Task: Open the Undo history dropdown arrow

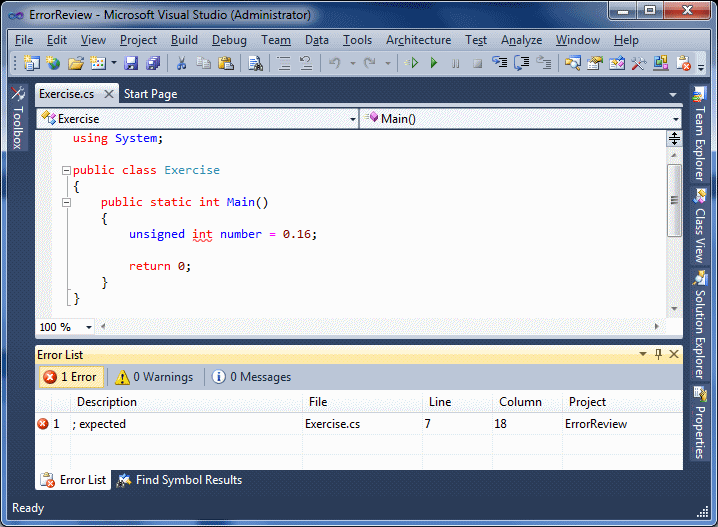Action: point(353,63)
